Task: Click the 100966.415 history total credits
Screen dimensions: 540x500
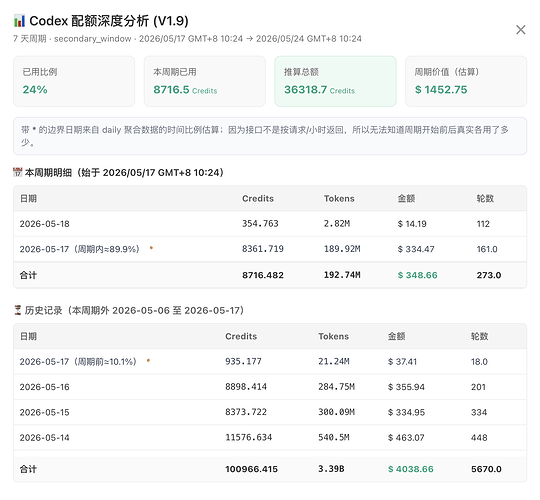Action: [251, 469]
